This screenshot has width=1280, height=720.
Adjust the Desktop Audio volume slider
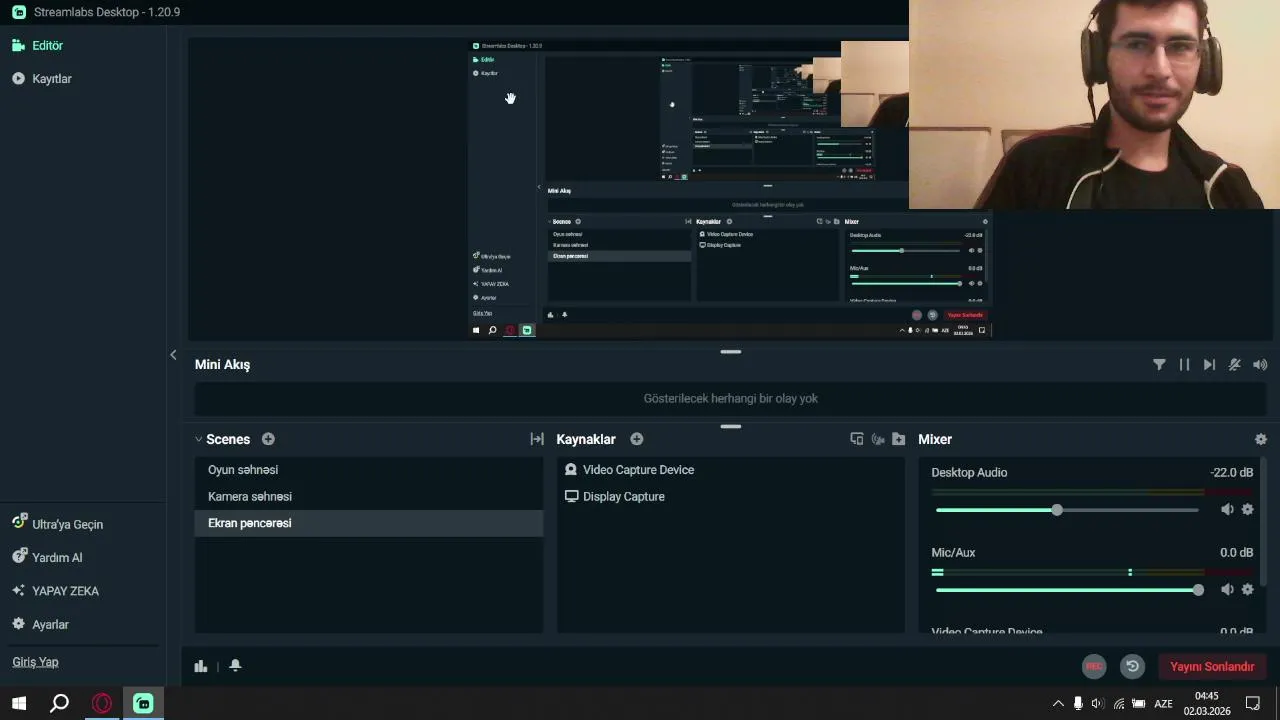click(1067, 510)
